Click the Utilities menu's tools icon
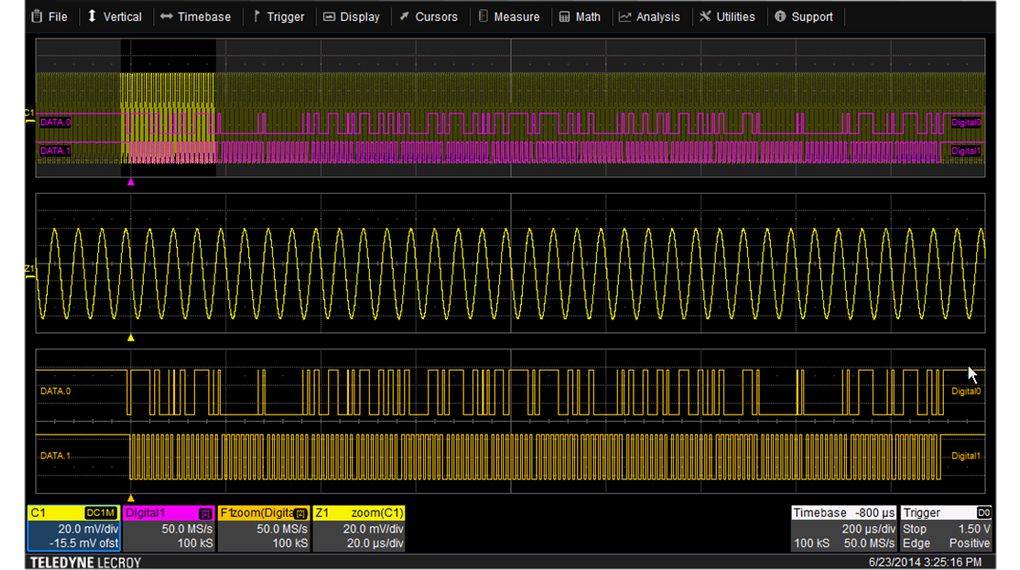 [705, 16]
